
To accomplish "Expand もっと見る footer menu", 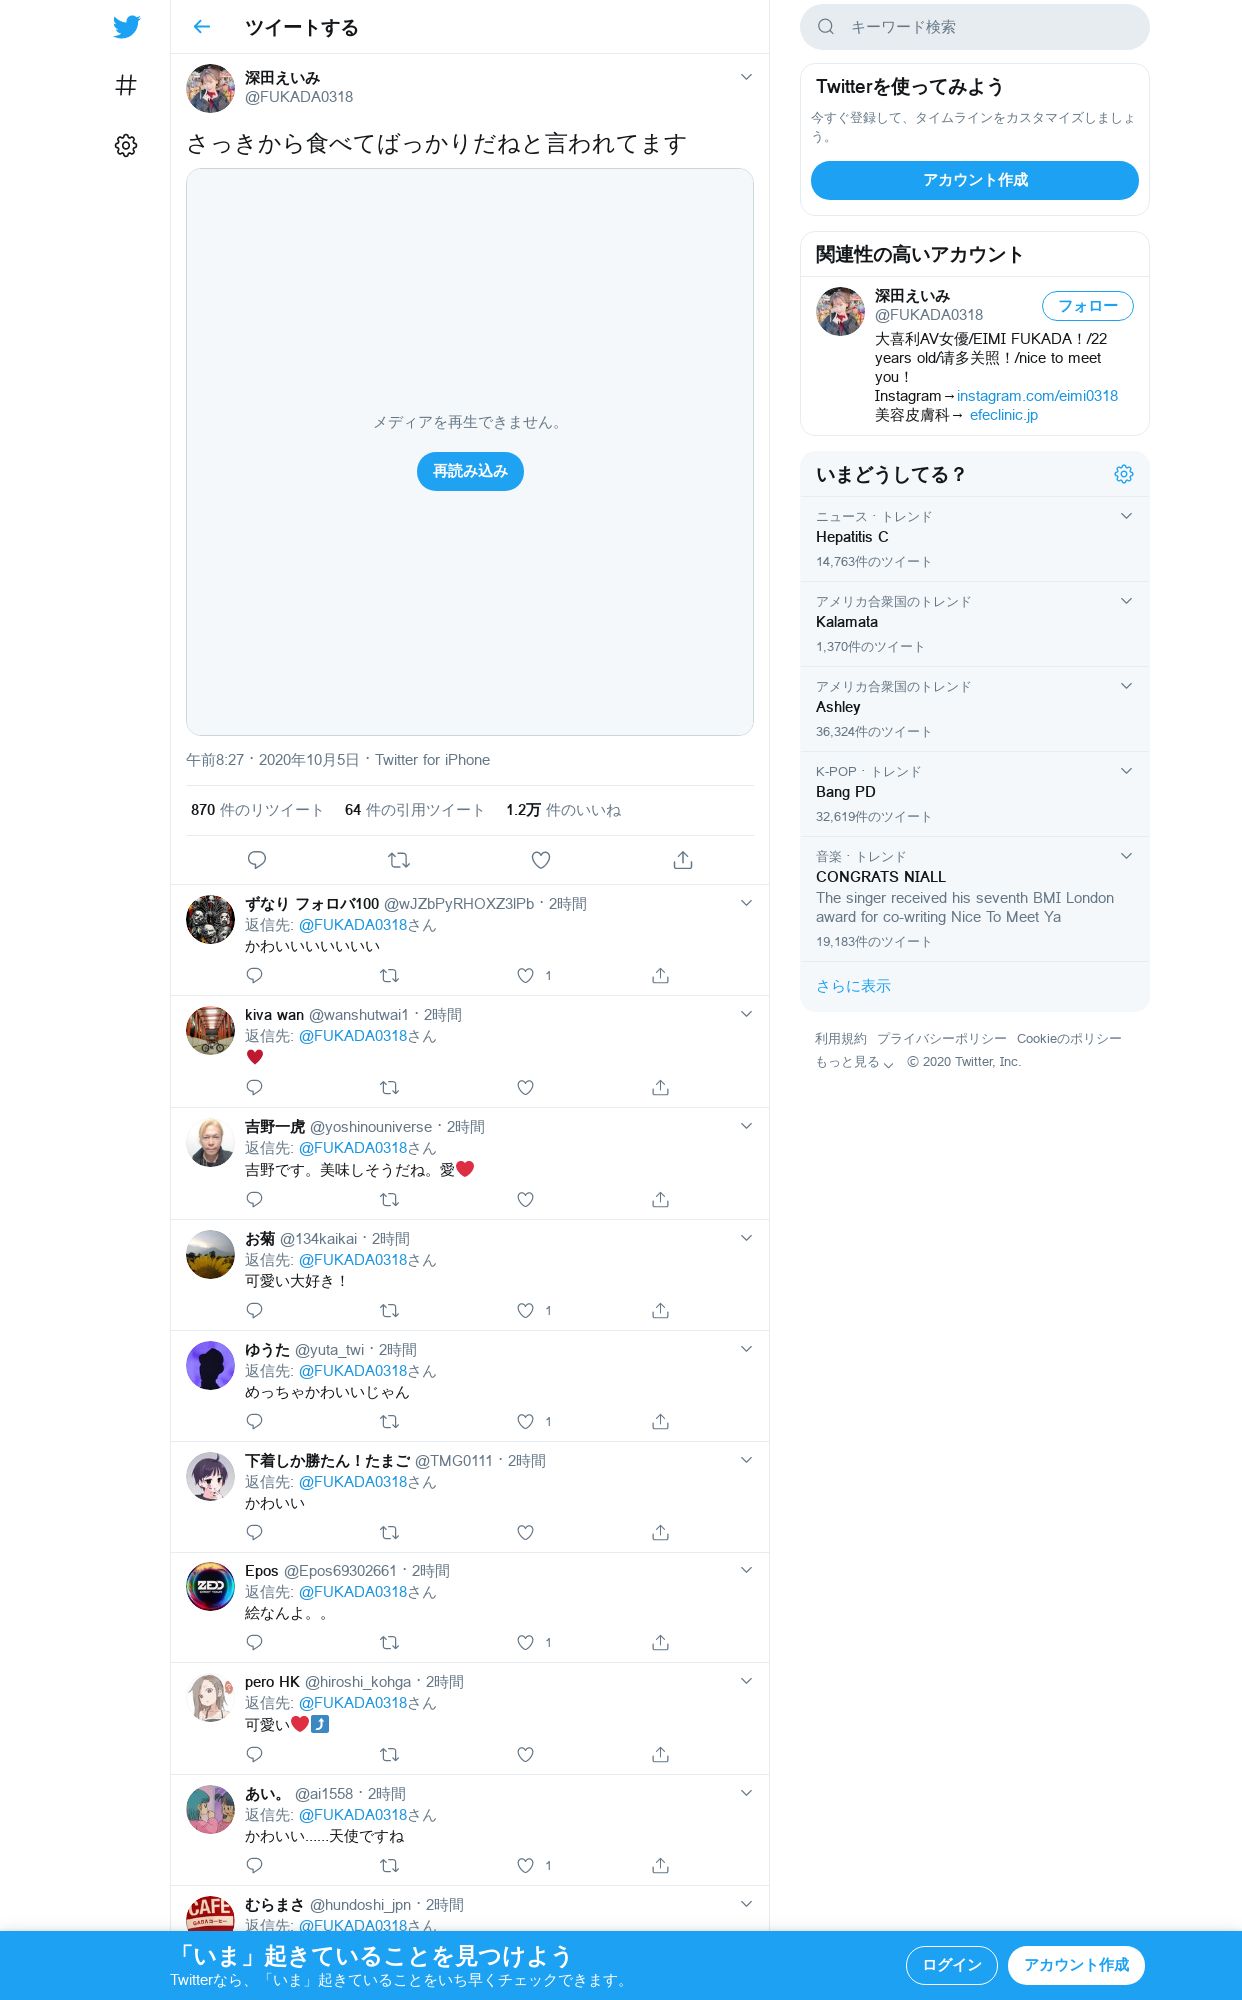I will point(854,1062).
